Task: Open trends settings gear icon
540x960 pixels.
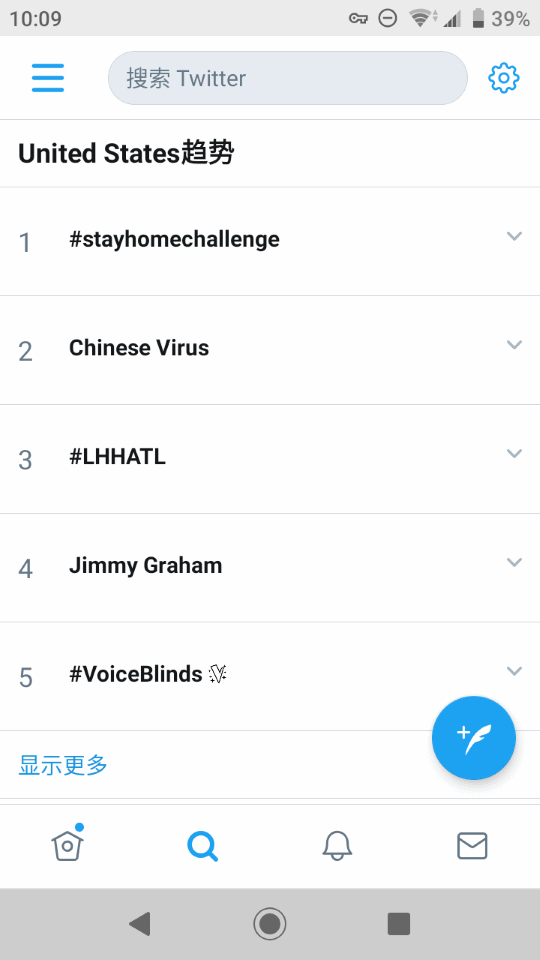Action: click(504, 78)
